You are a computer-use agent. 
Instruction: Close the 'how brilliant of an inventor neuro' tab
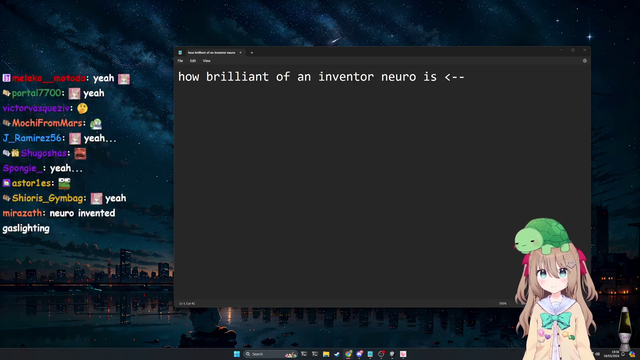pos(240,53)
